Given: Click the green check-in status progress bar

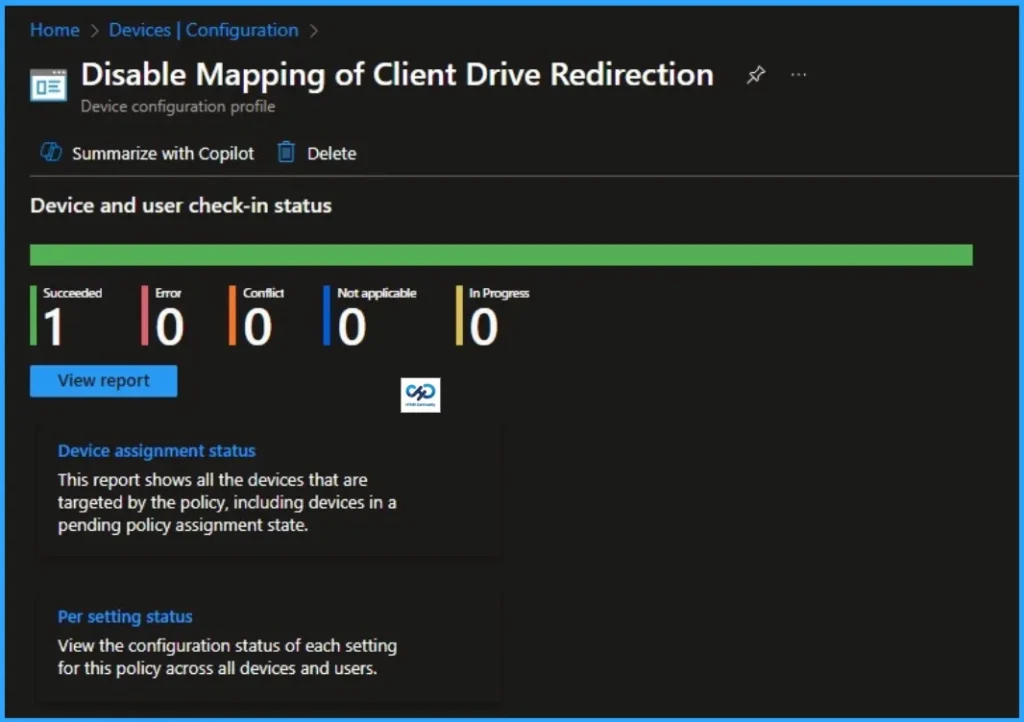Looking at the screenshot, I should pyautogui.click(x=500, y=254).
